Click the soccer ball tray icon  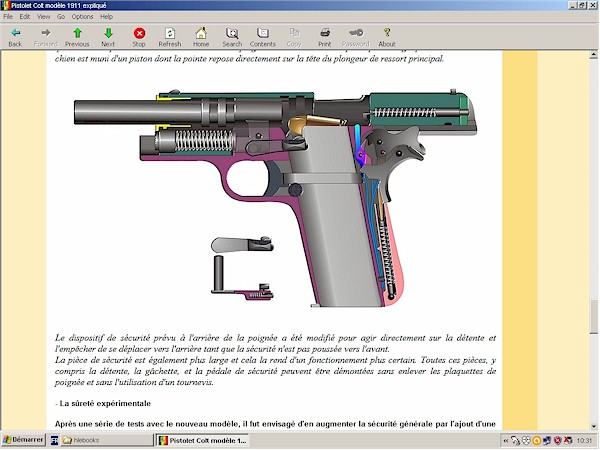[x=526, y=441]
